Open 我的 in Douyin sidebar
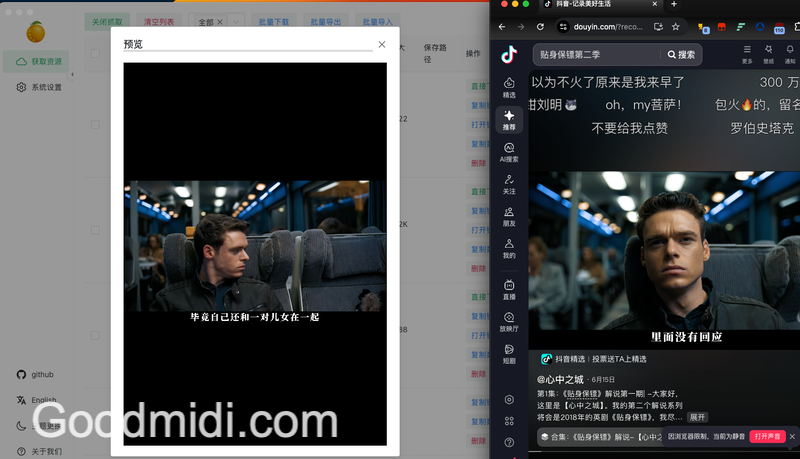The height and width of the screenshot is (459, 800). pyautogui.click(x=509, y=249)
